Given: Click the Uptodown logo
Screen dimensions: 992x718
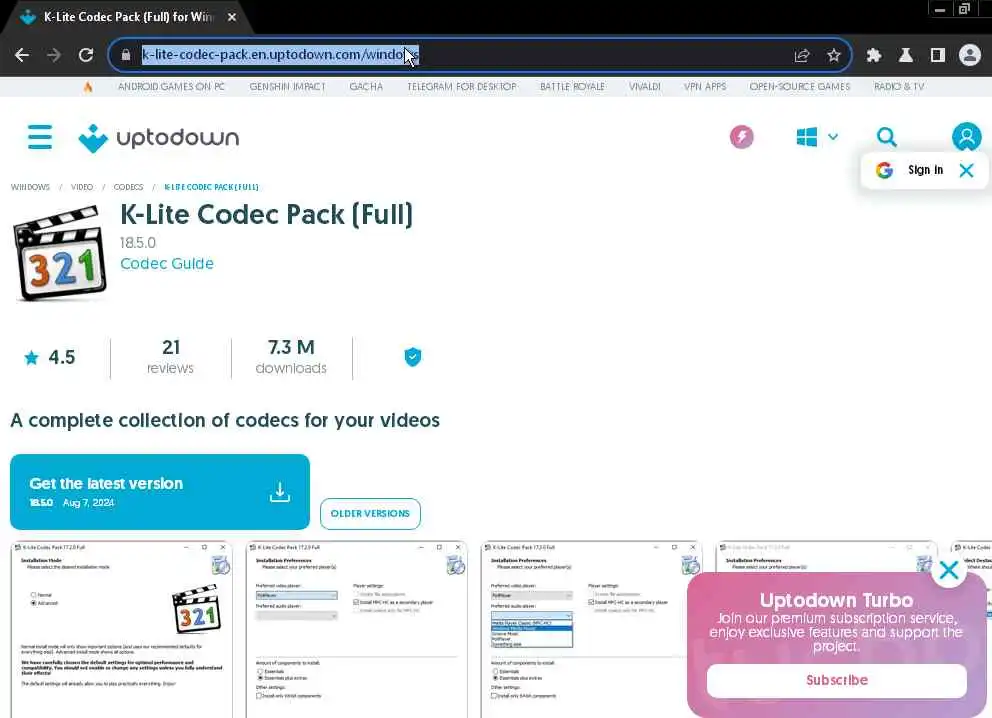Looking at the screenshot, I should 159,138.
